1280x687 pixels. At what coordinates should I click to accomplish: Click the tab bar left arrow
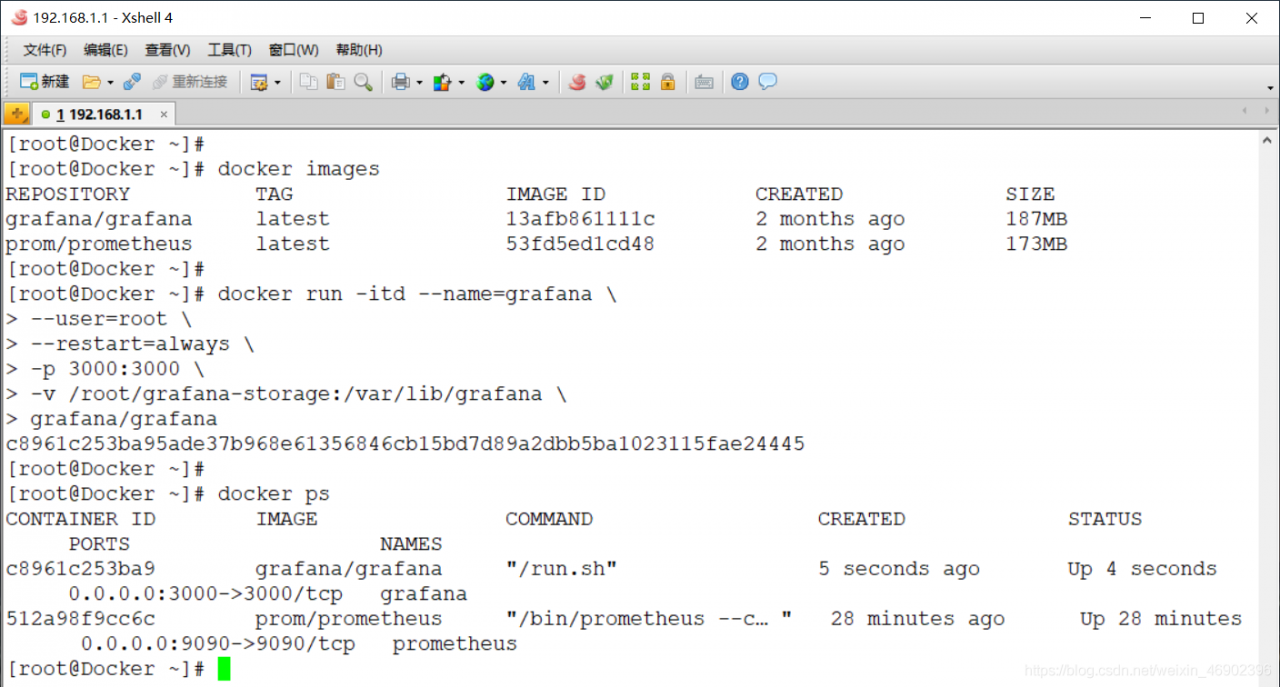pyautogui.click(x=1244, y=112)
